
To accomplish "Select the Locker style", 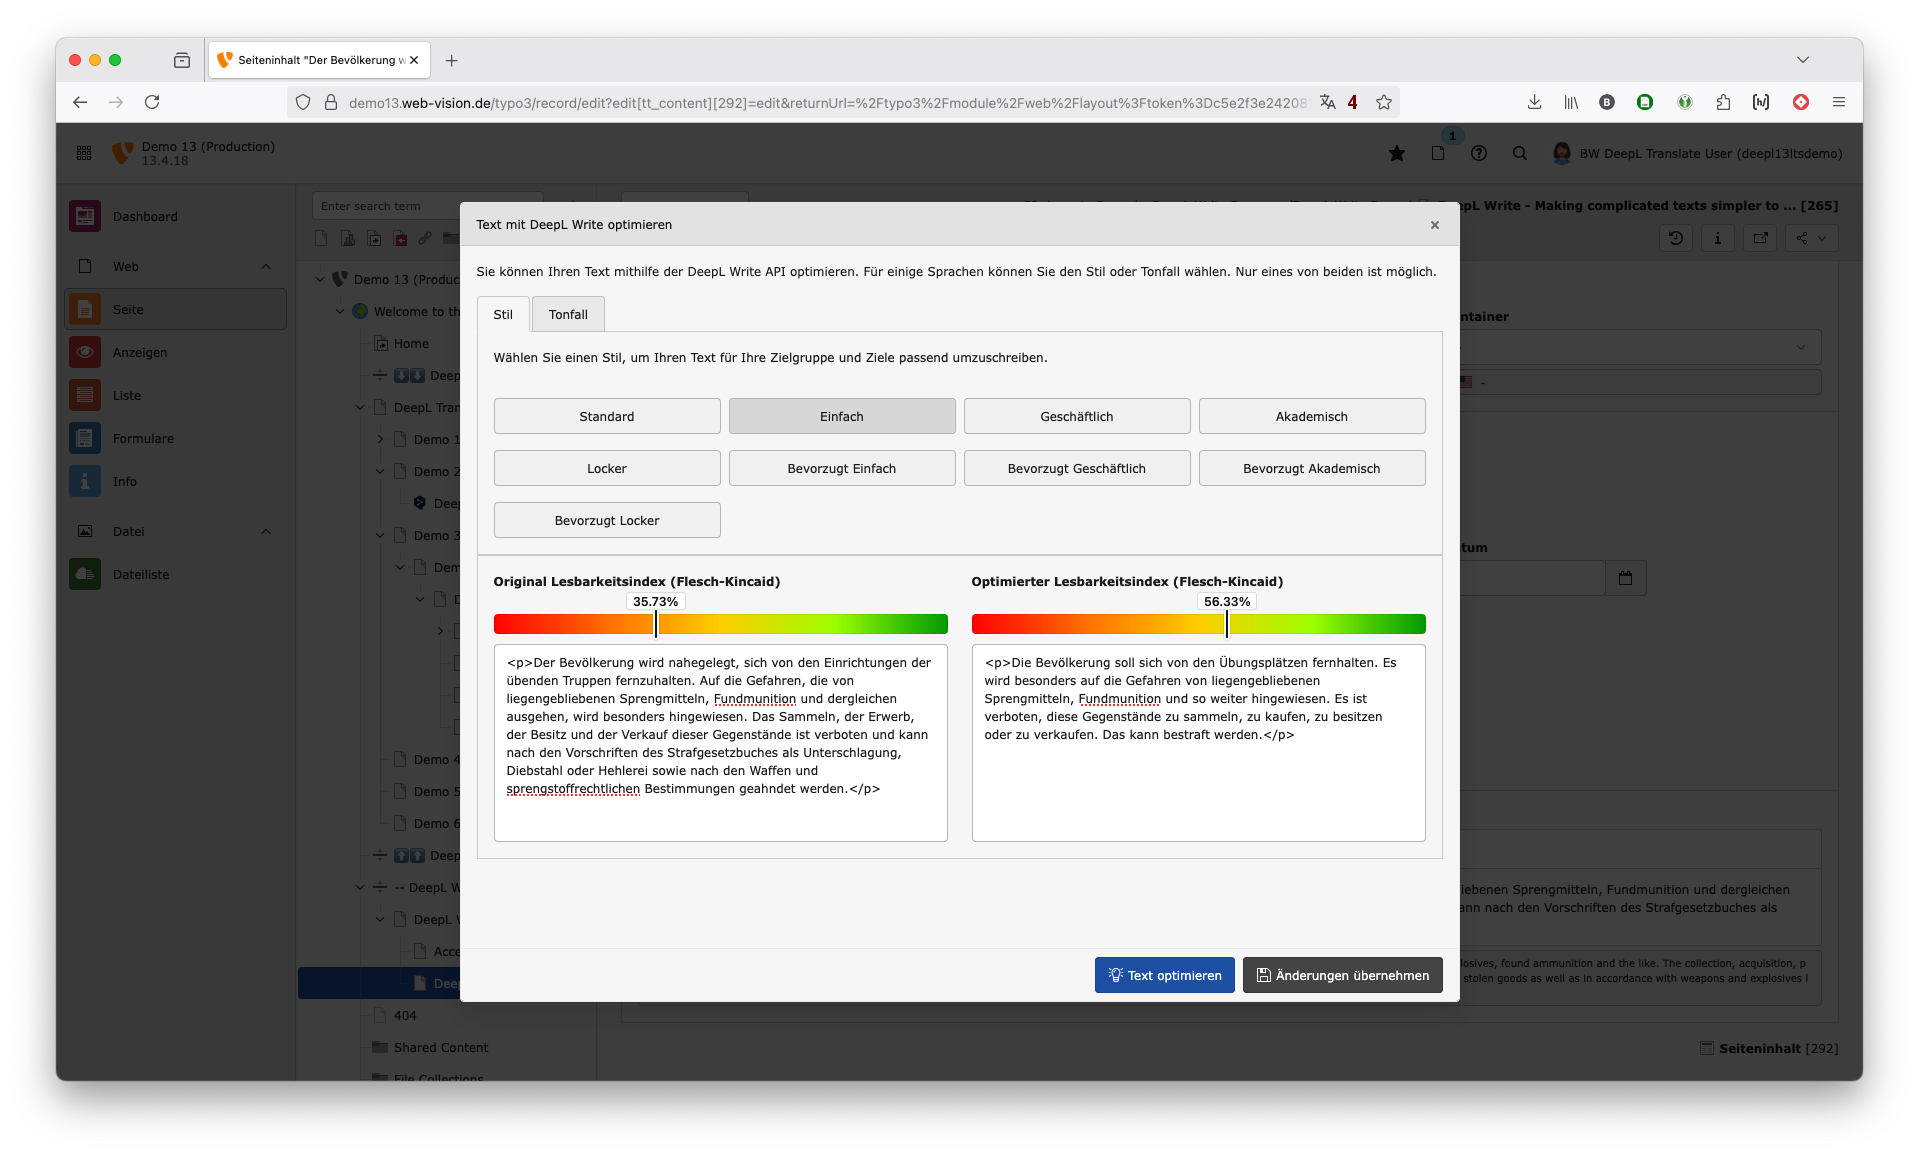I will coord(606,468).
